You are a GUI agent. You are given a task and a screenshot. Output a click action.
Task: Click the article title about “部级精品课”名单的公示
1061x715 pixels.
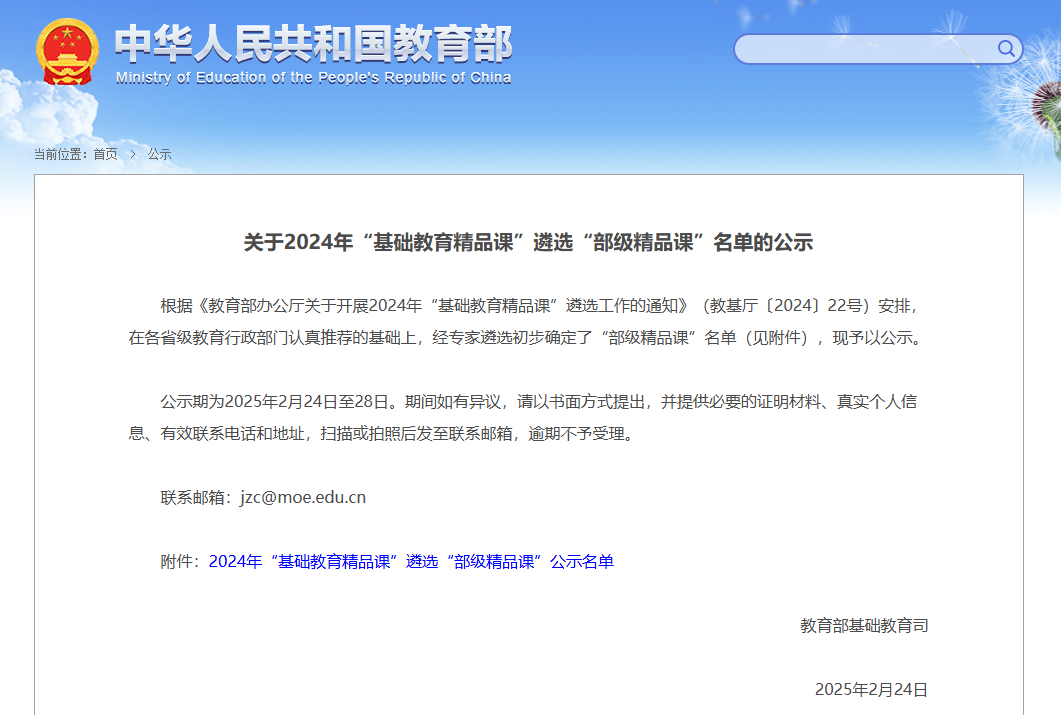(528, 242)
